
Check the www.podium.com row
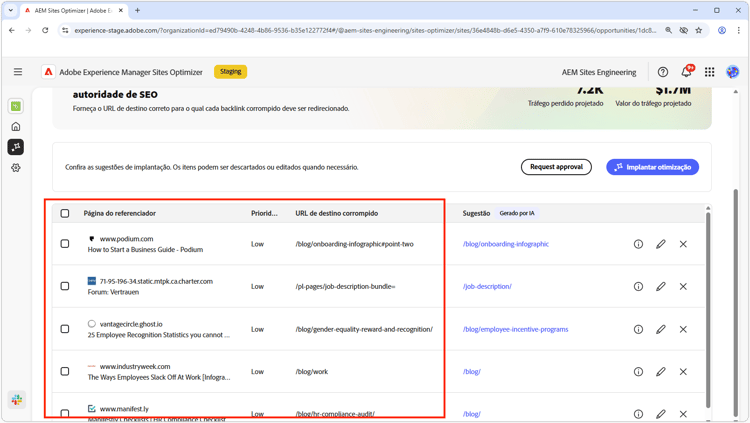click(x=65, y=244)
